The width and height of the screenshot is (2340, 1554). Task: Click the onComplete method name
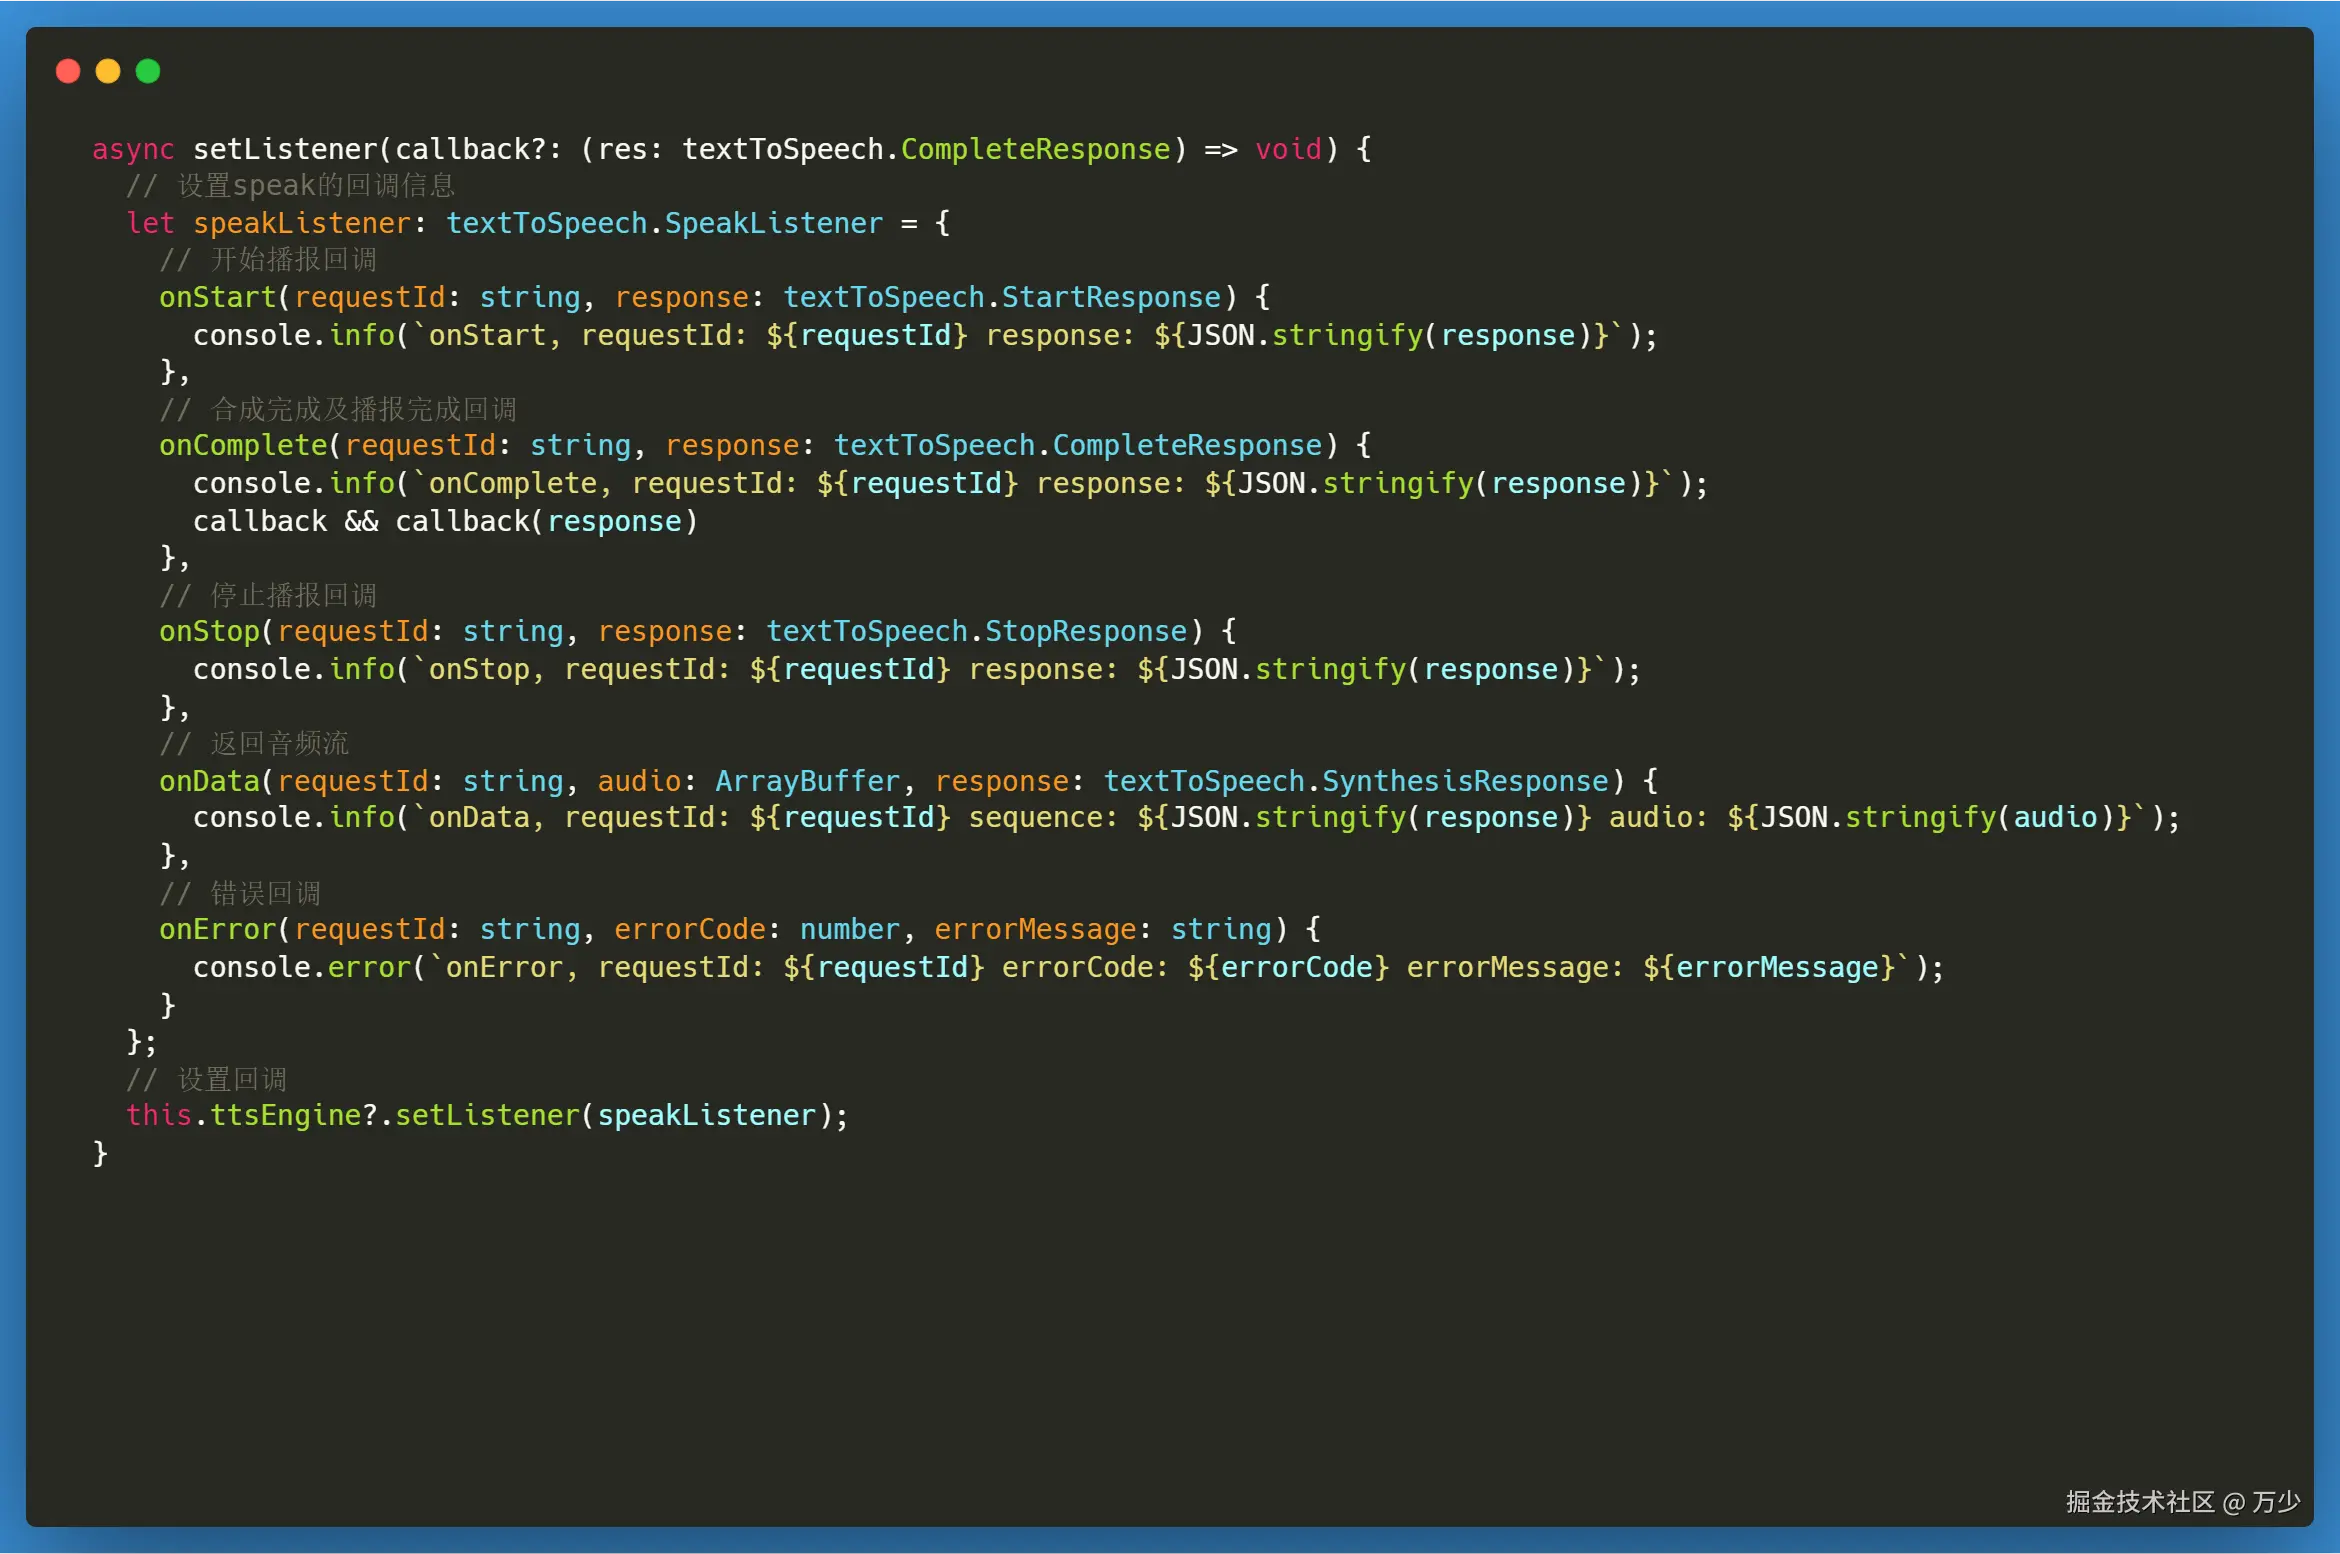point(243,445)
